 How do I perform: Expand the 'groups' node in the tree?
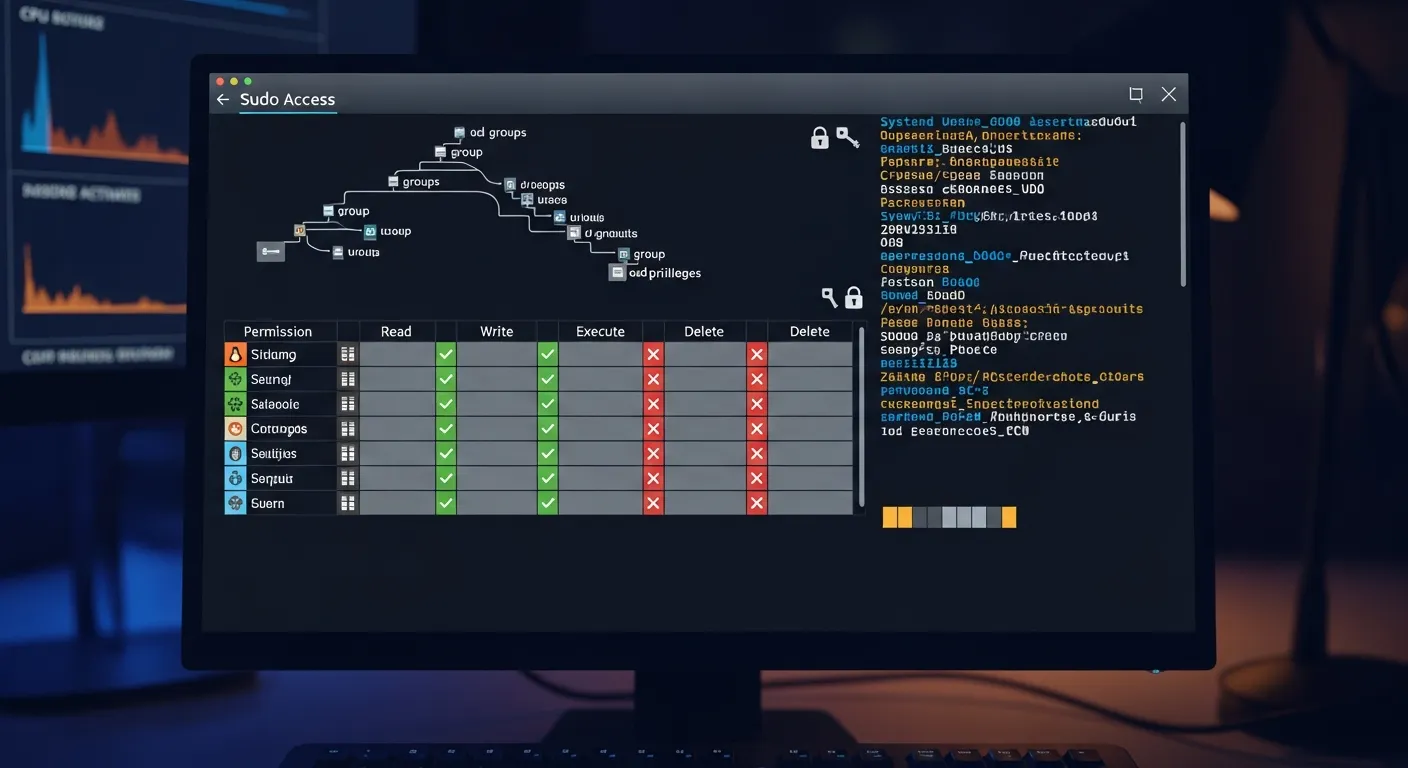[x=393, y=182]
